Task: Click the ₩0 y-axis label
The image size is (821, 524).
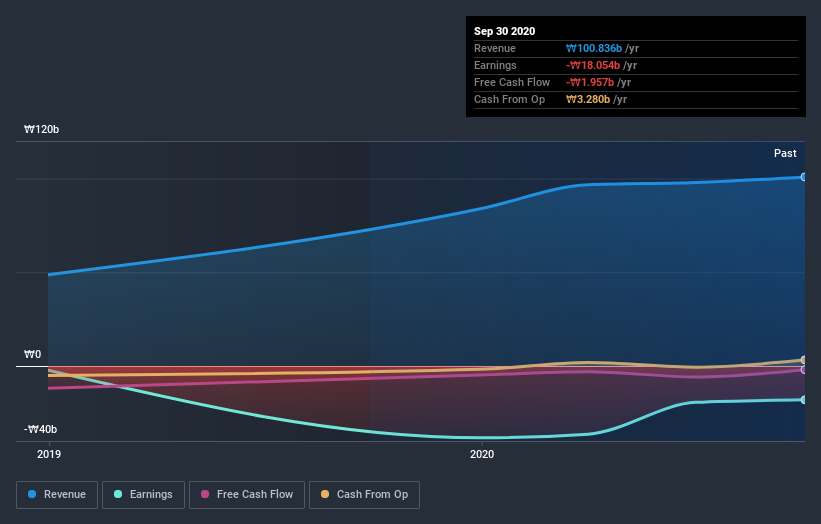Action: 32,354
